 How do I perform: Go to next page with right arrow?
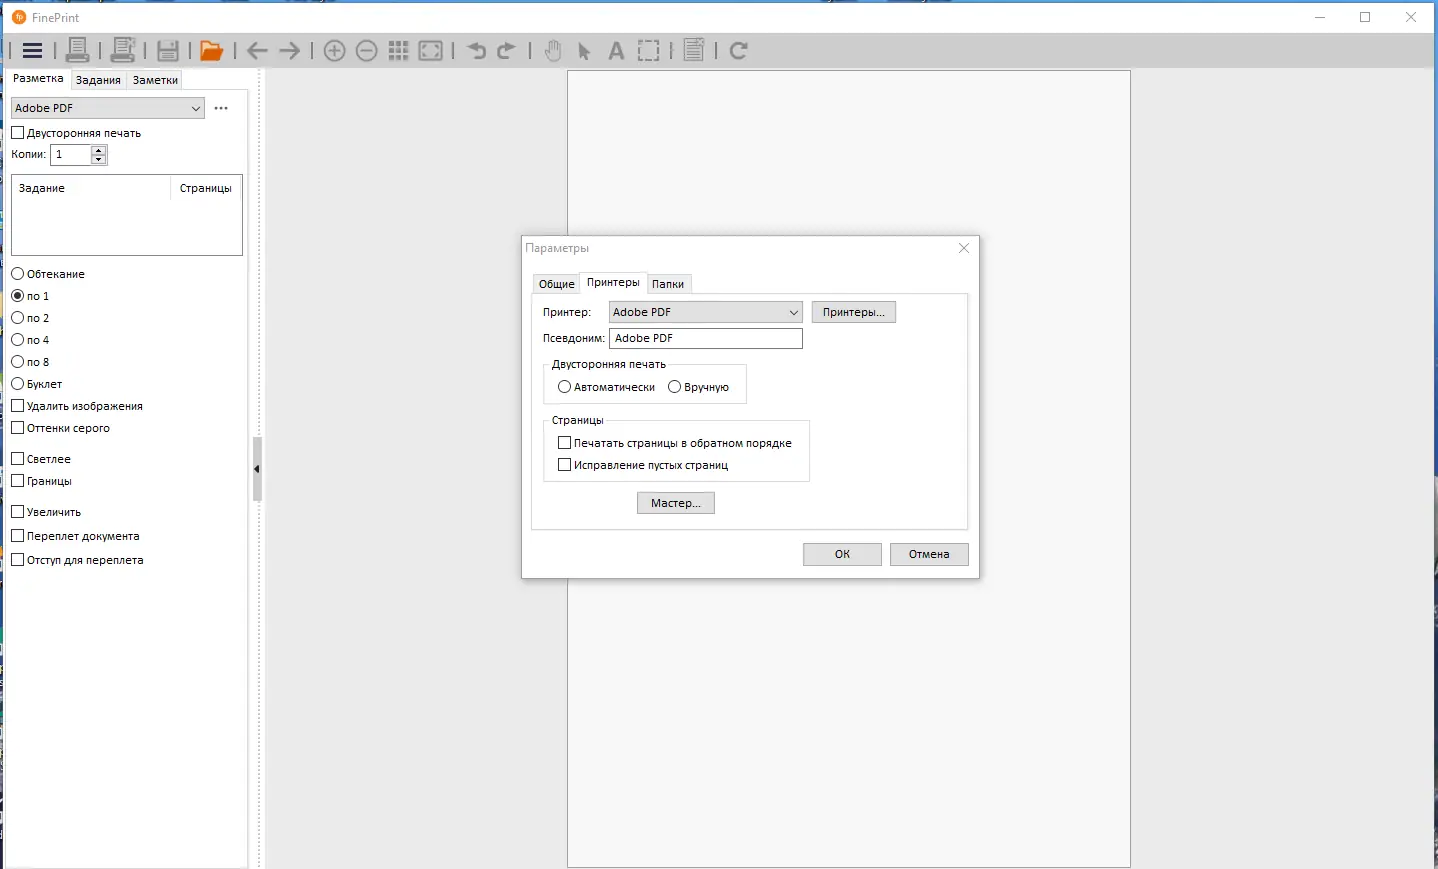[290, 51]
